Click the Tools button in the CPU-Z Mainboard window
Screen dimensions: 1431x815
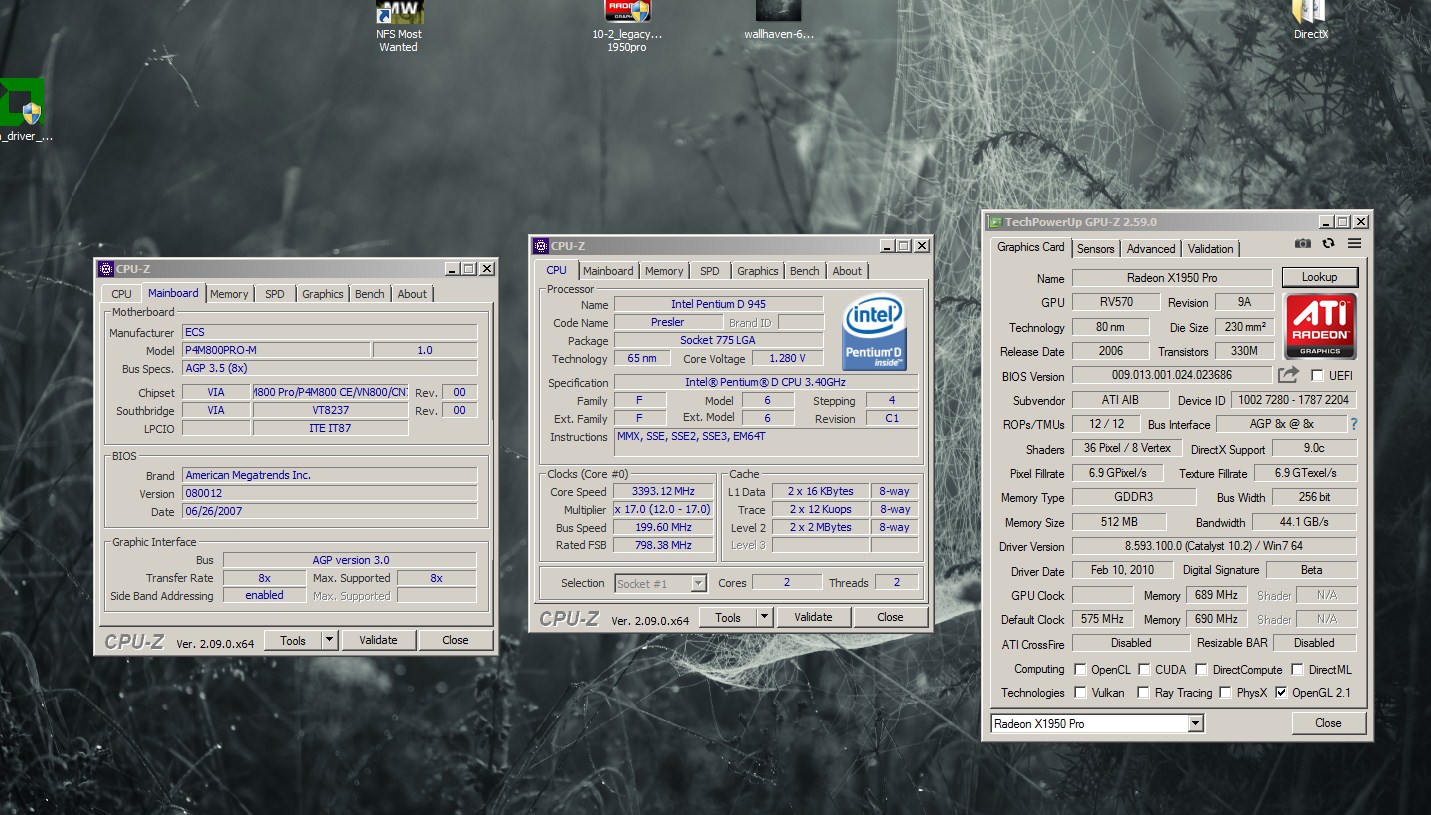click(x=292, y=640)
